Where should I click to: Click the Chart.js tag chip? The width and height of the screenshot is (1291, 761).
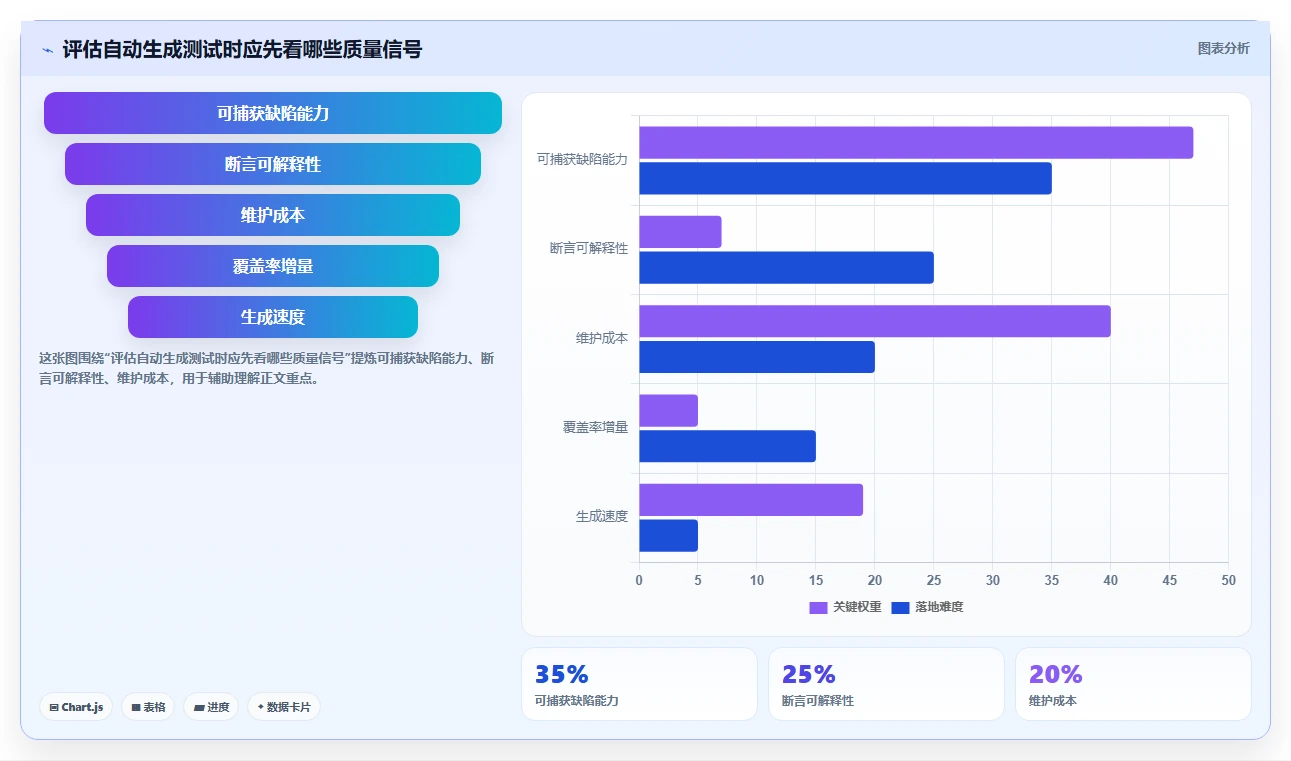(x=77, y=707)
